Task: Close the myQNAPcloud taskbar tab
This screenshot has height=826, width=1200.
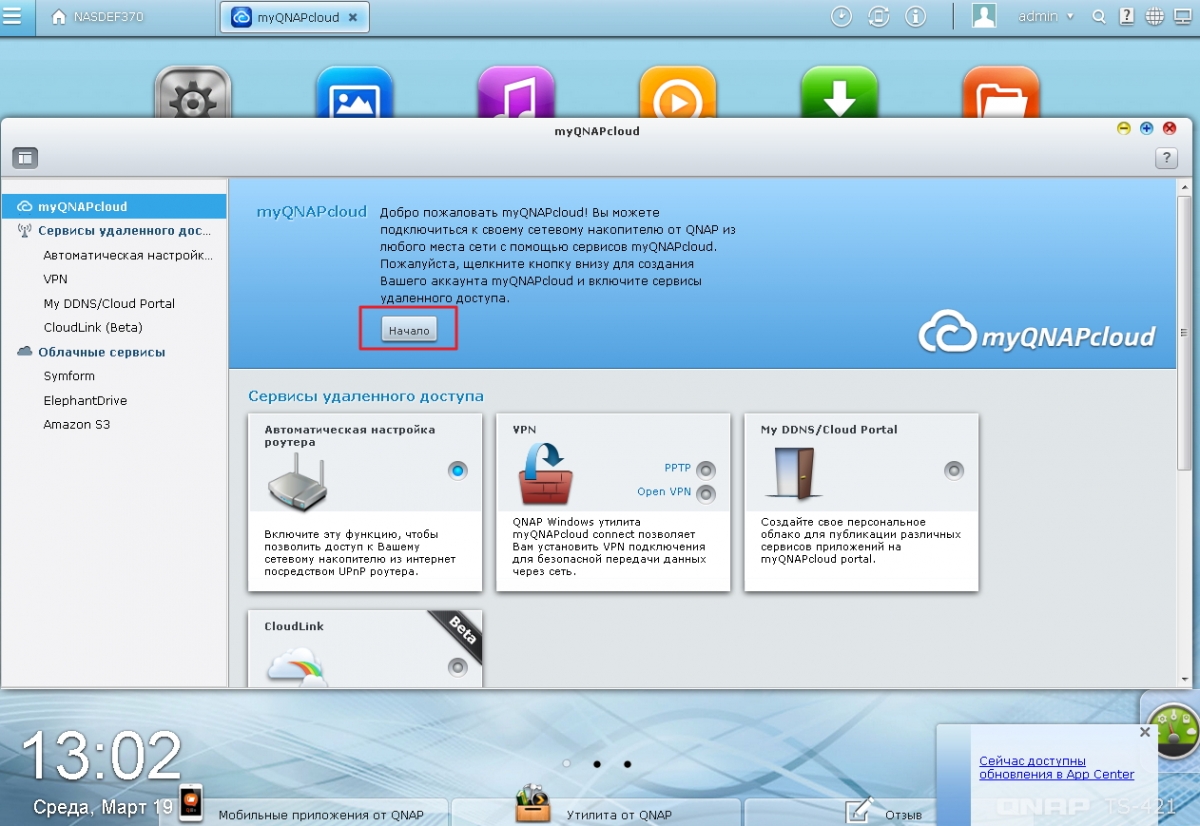Action: pos(353,17)
